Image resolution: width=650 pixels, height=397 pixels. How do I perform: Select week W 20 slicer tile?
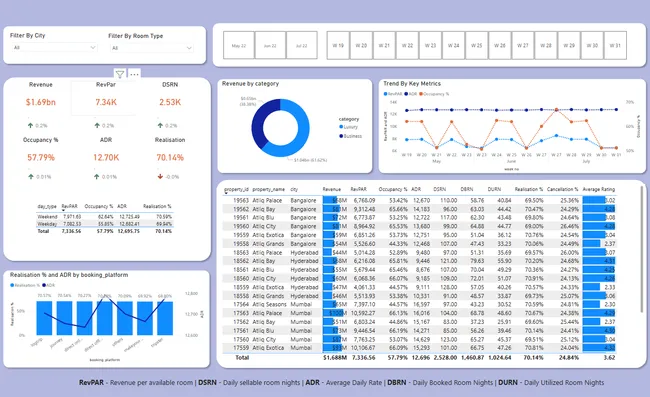point(361,45)
